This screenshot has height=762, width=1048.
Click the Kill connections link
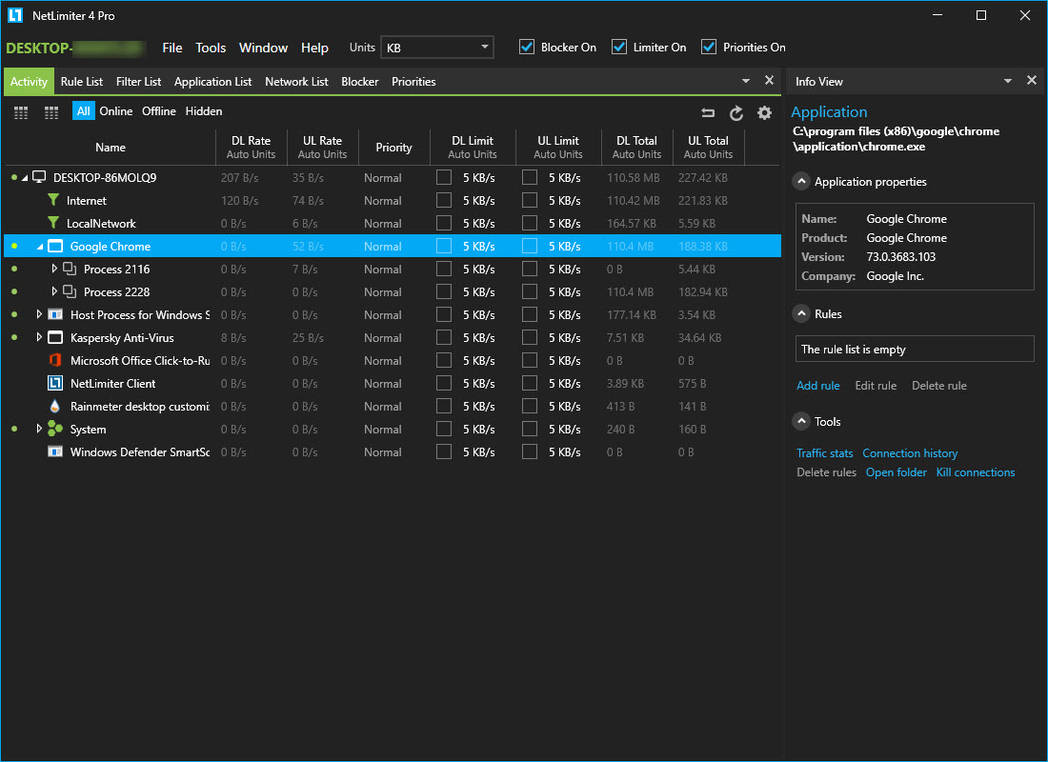tap(975, 473)
